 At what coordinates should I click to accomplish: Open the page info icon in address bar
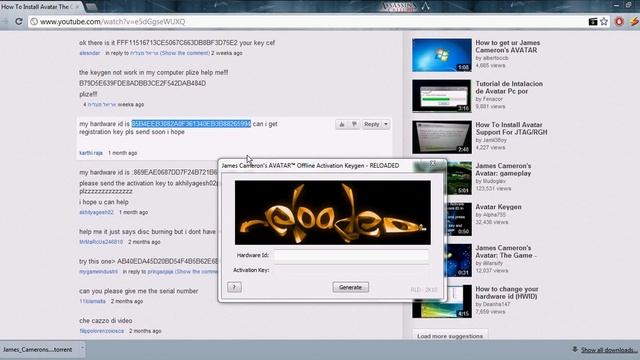34,22
